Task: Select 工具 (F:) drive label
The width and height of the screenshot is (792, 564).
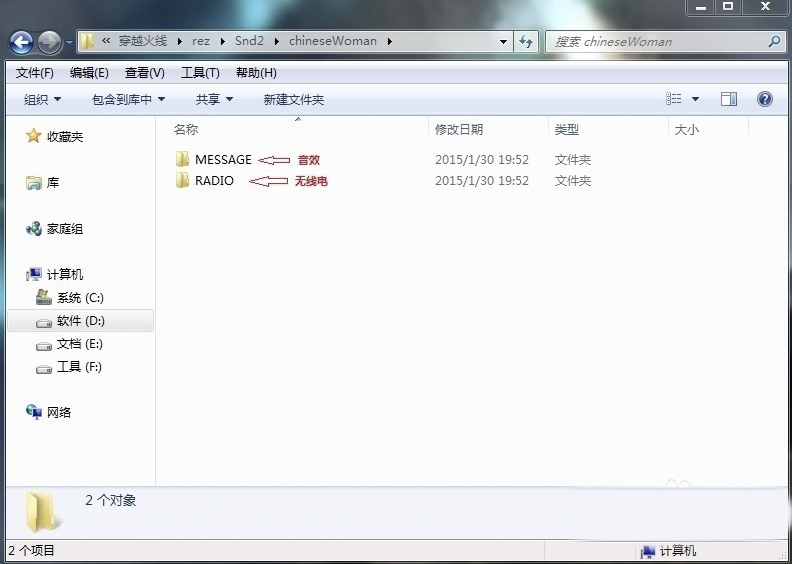Action: pyautogui.click(x=79, y=367)
